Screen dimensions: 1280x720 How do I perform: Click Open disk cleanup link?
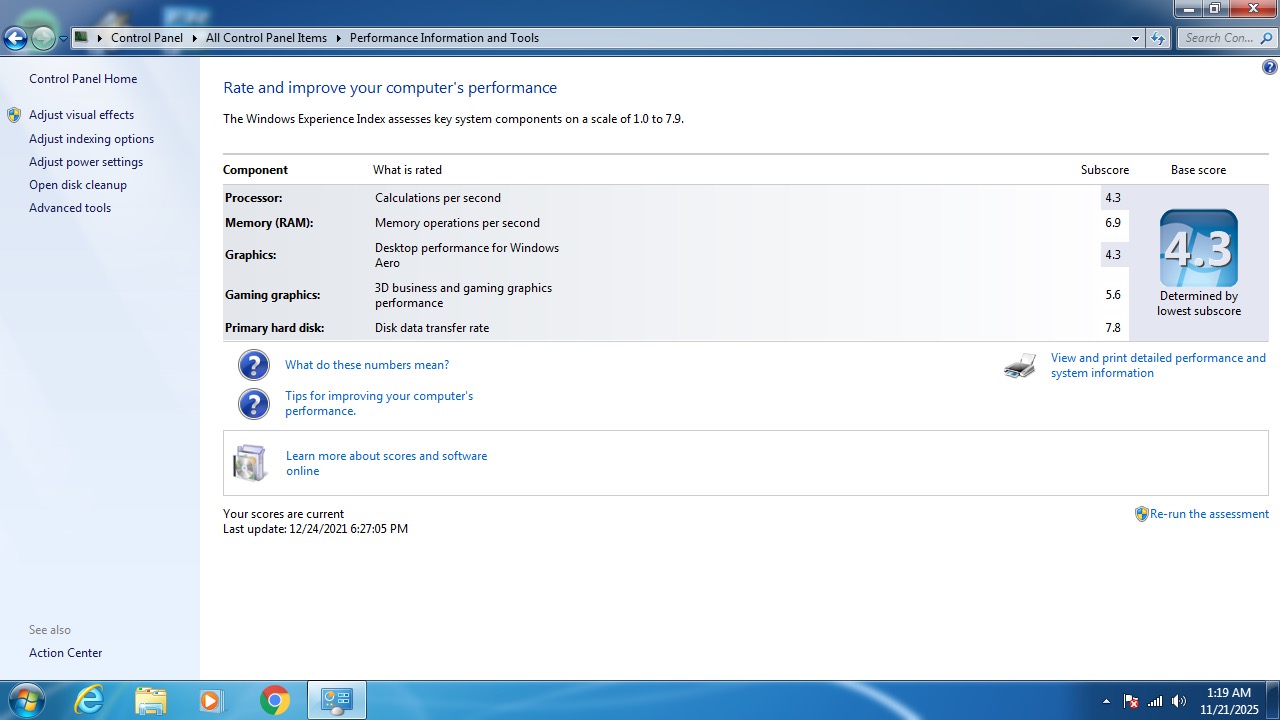tap(78, 185)
